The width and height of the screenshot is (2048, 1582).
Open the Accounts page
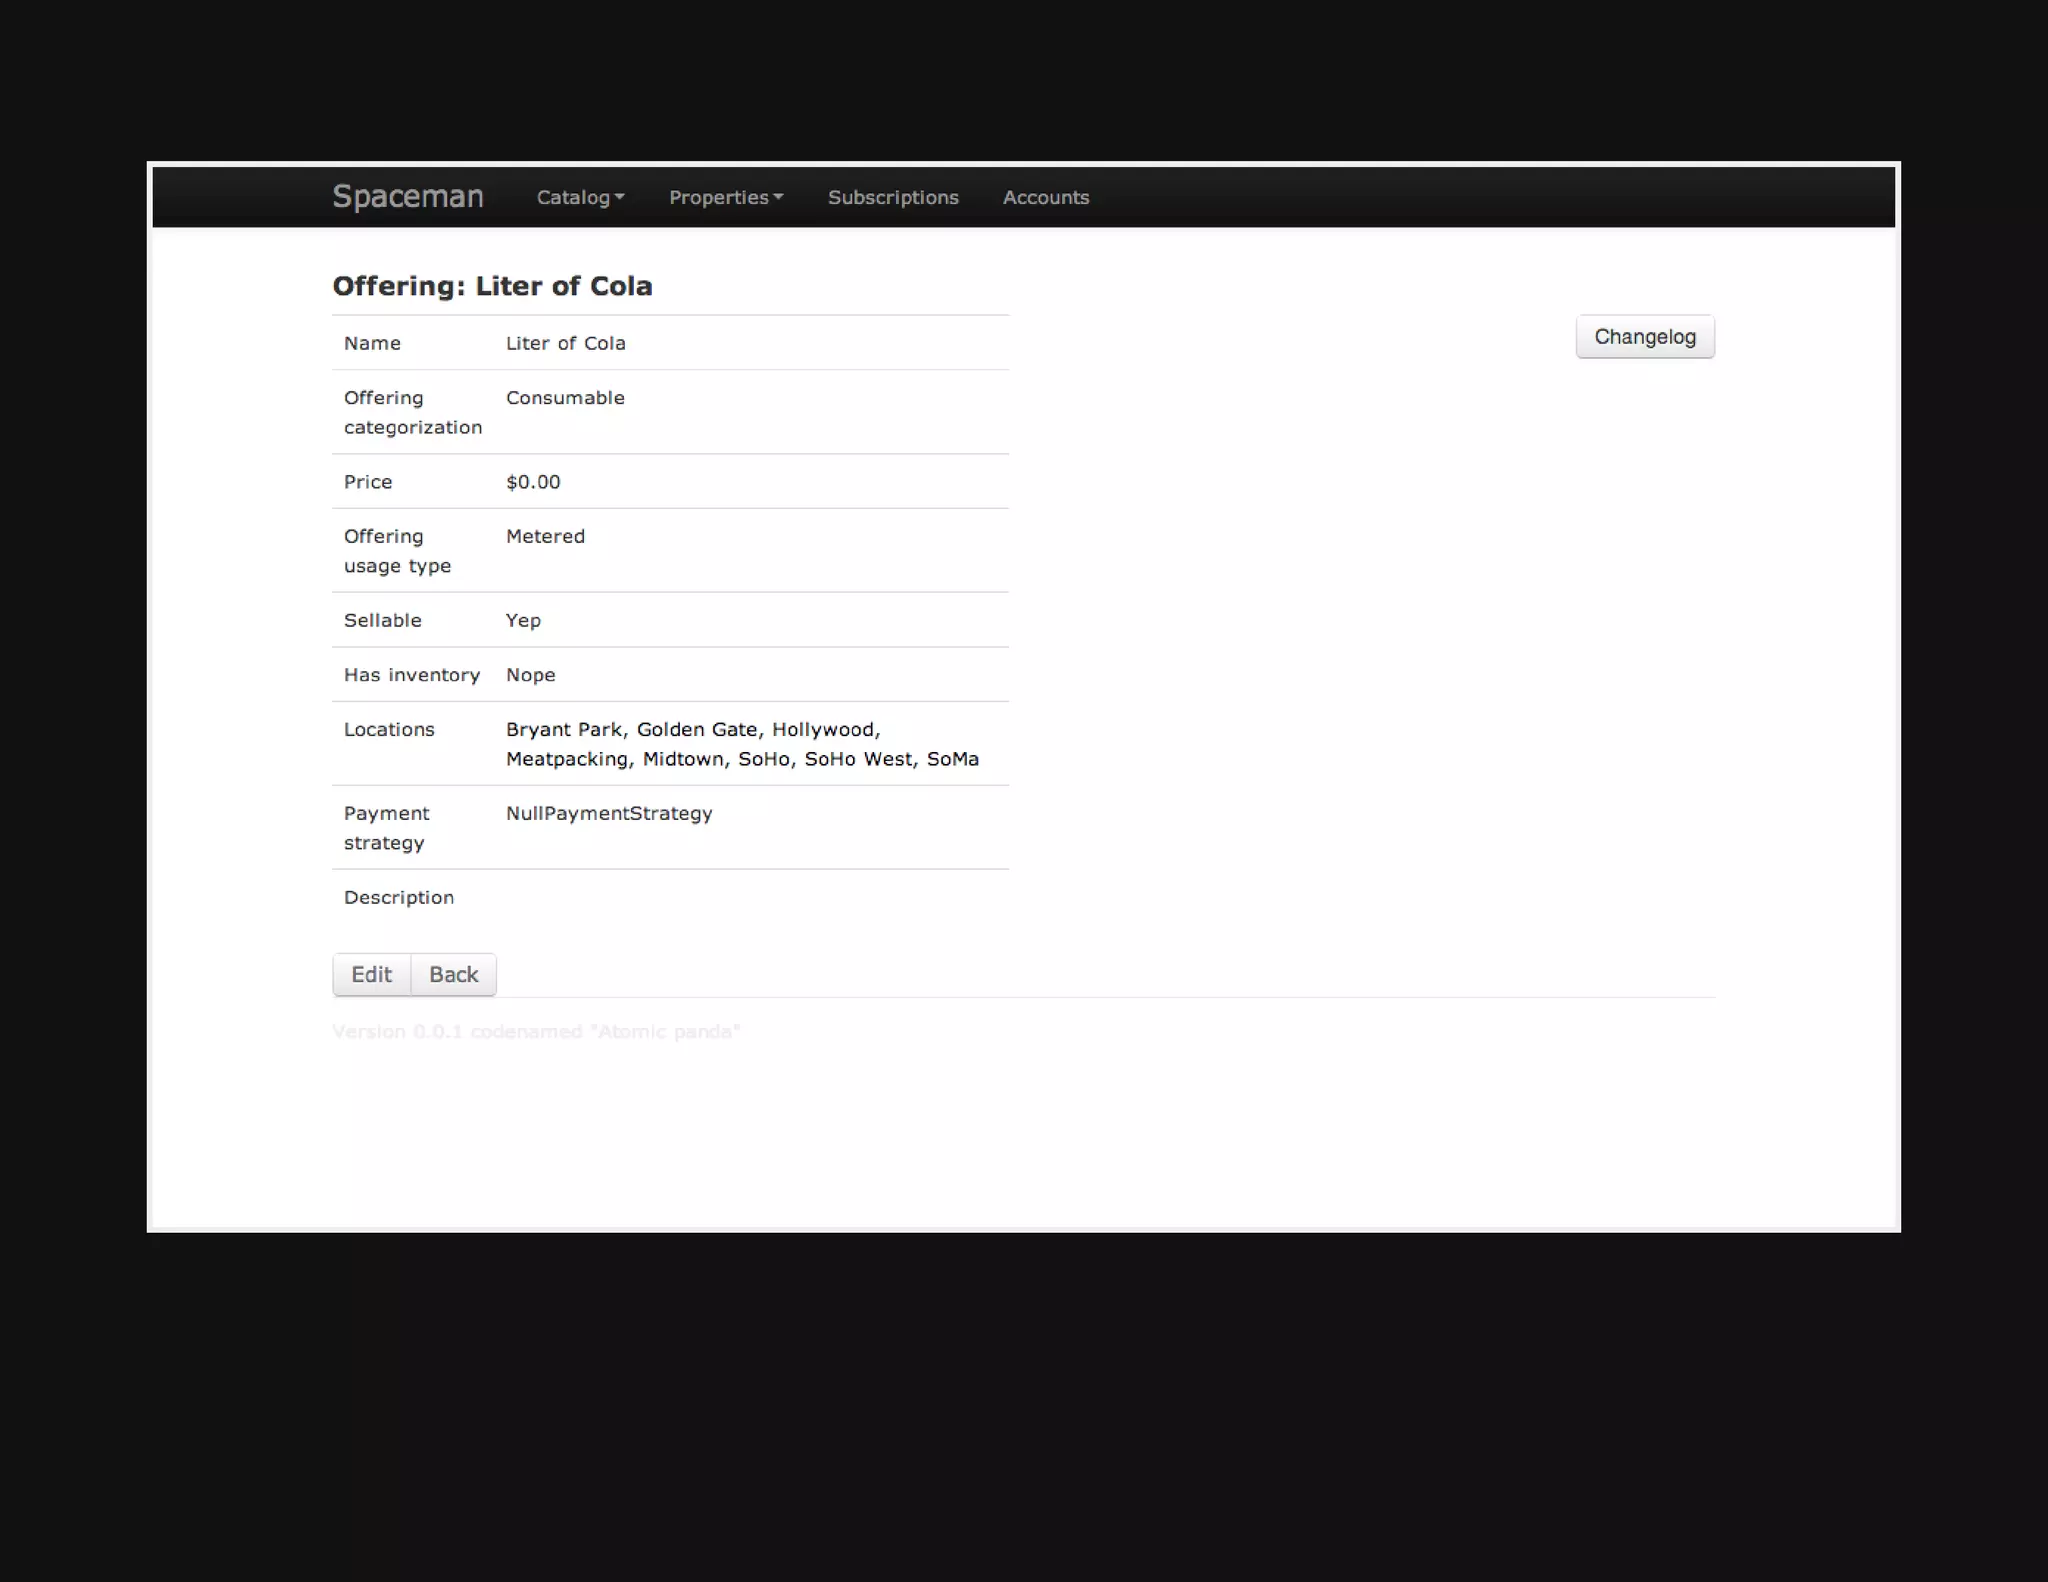point(1045,197)
